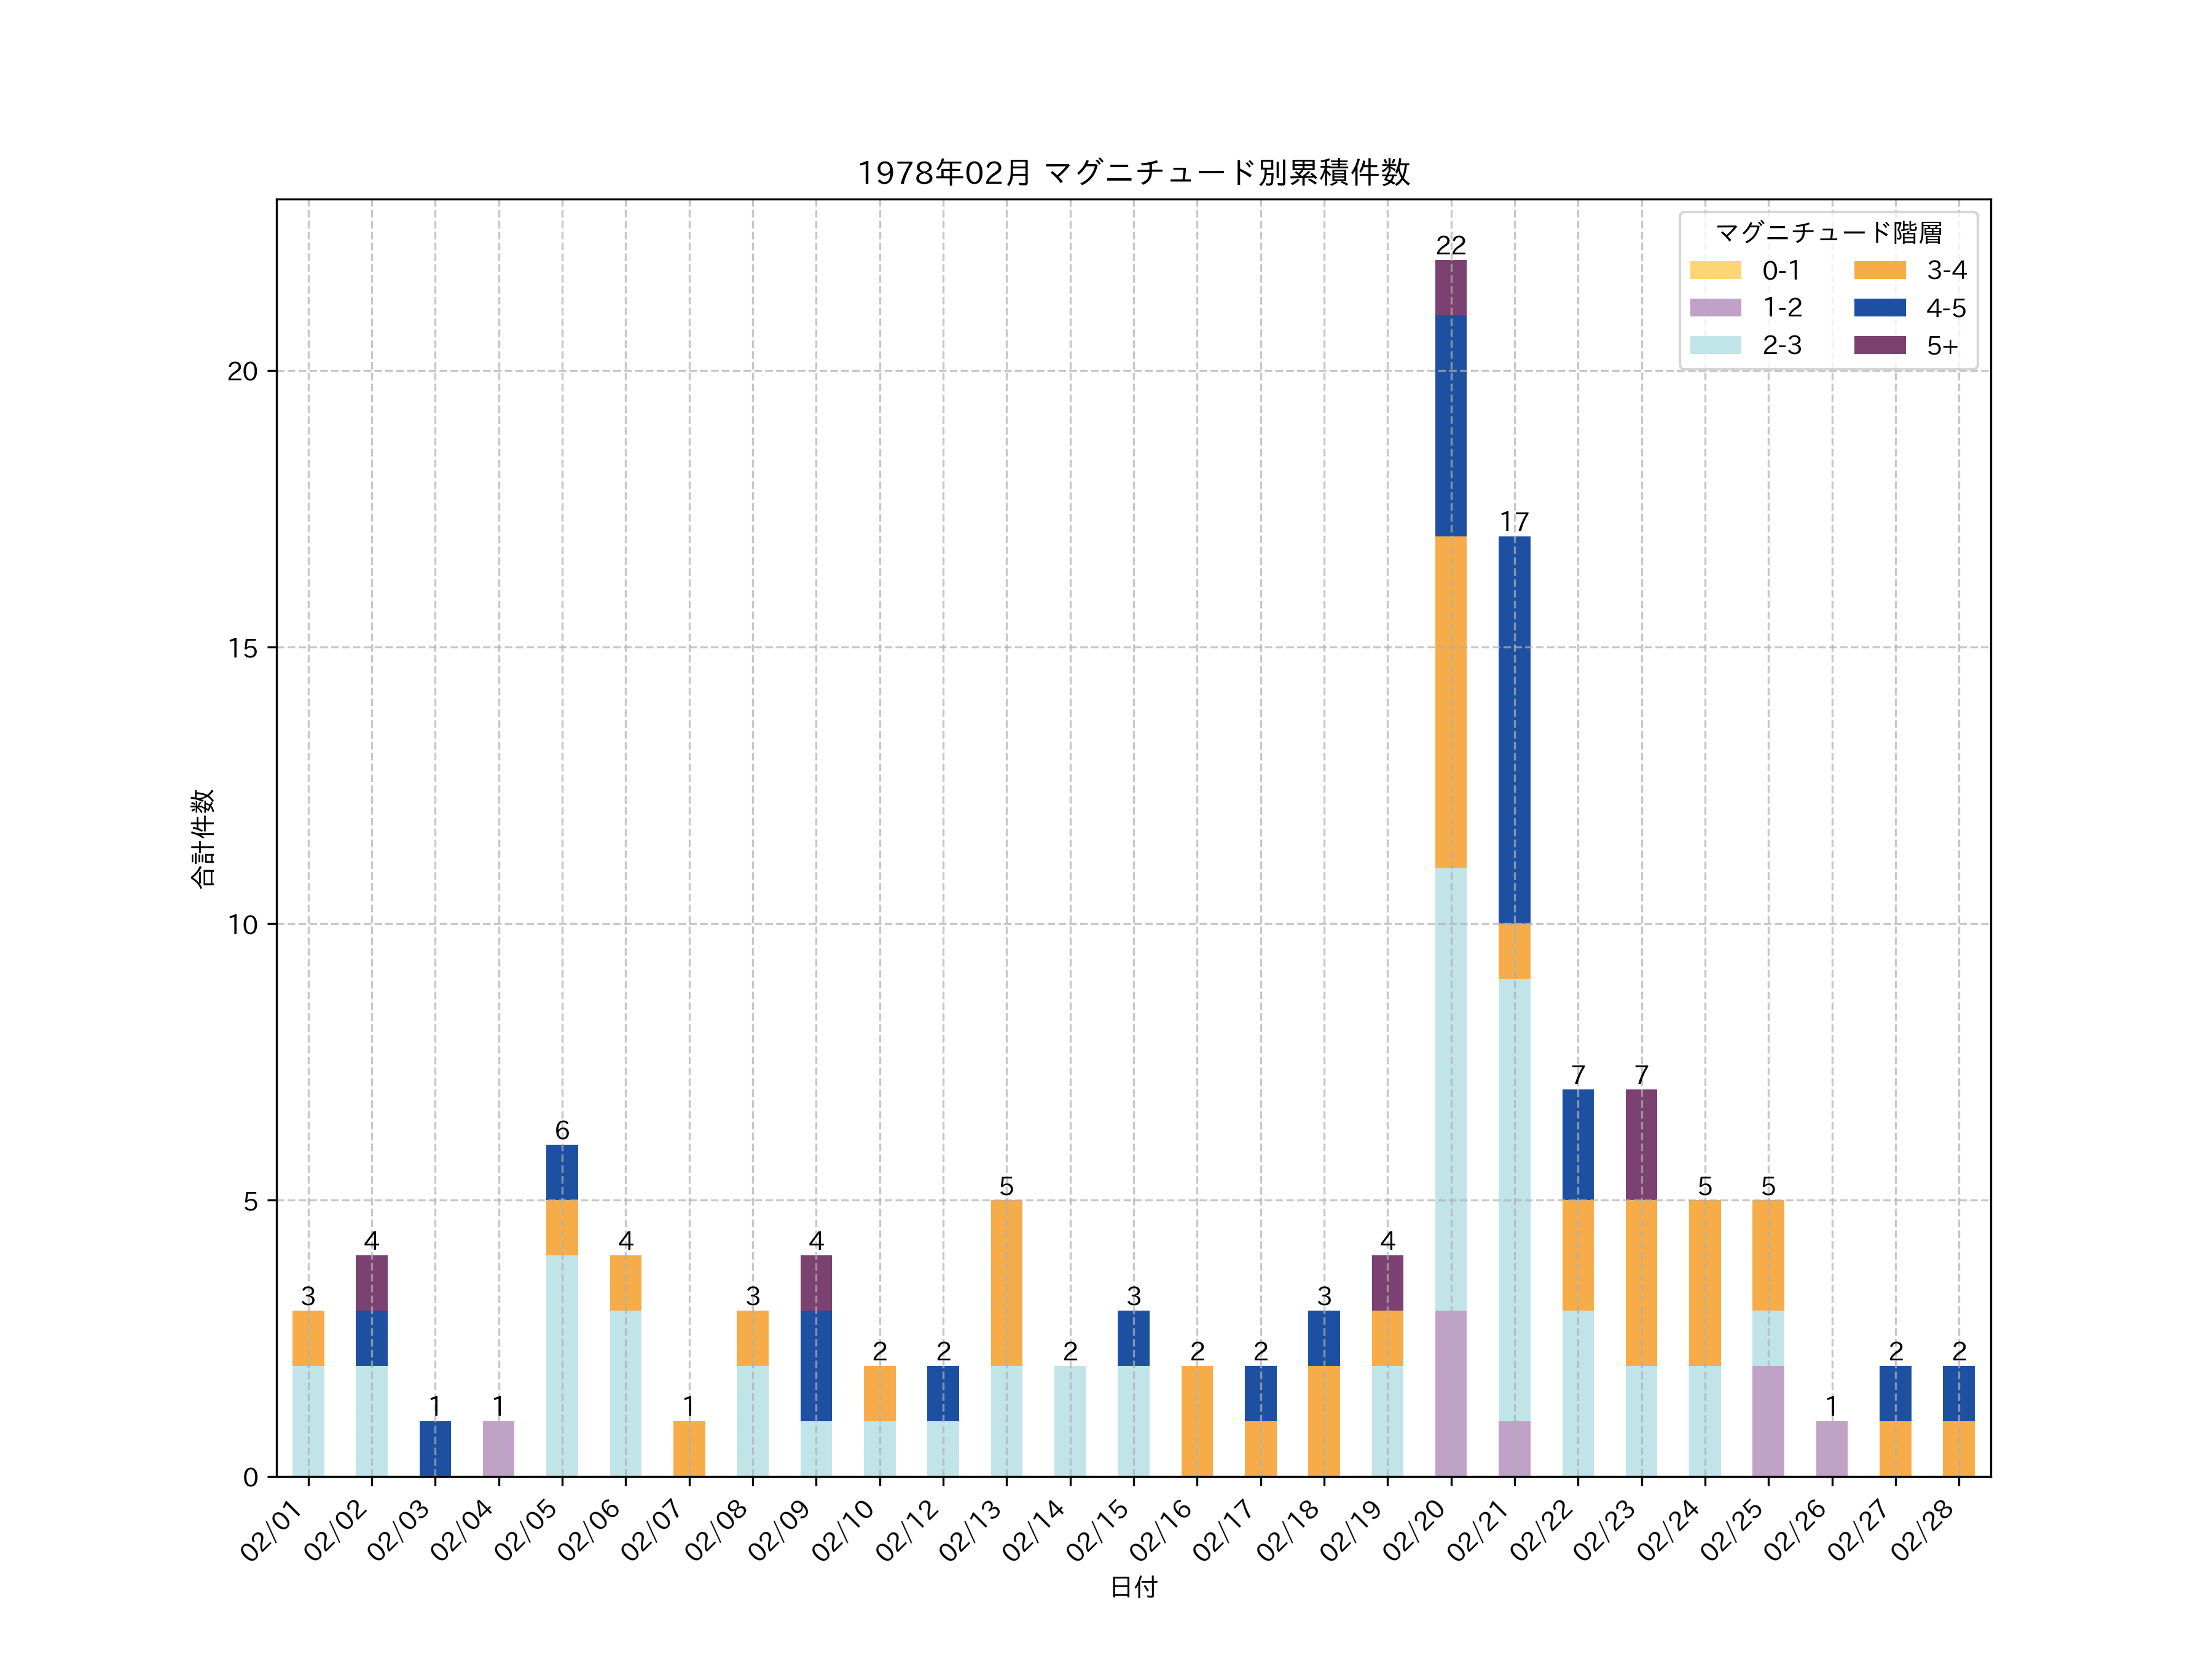Click the 02/01 x-axis date label
This screenshot has height=1659, width=2212.
[x=272, y=1530]
